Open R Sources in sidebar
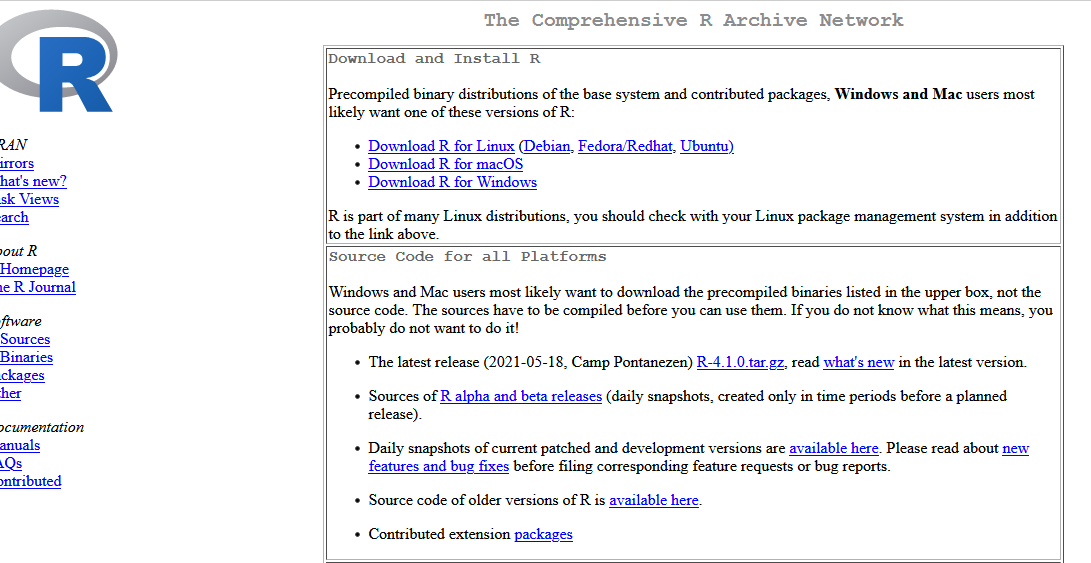This screenshot has width=1091, height=563. [25, 339]
